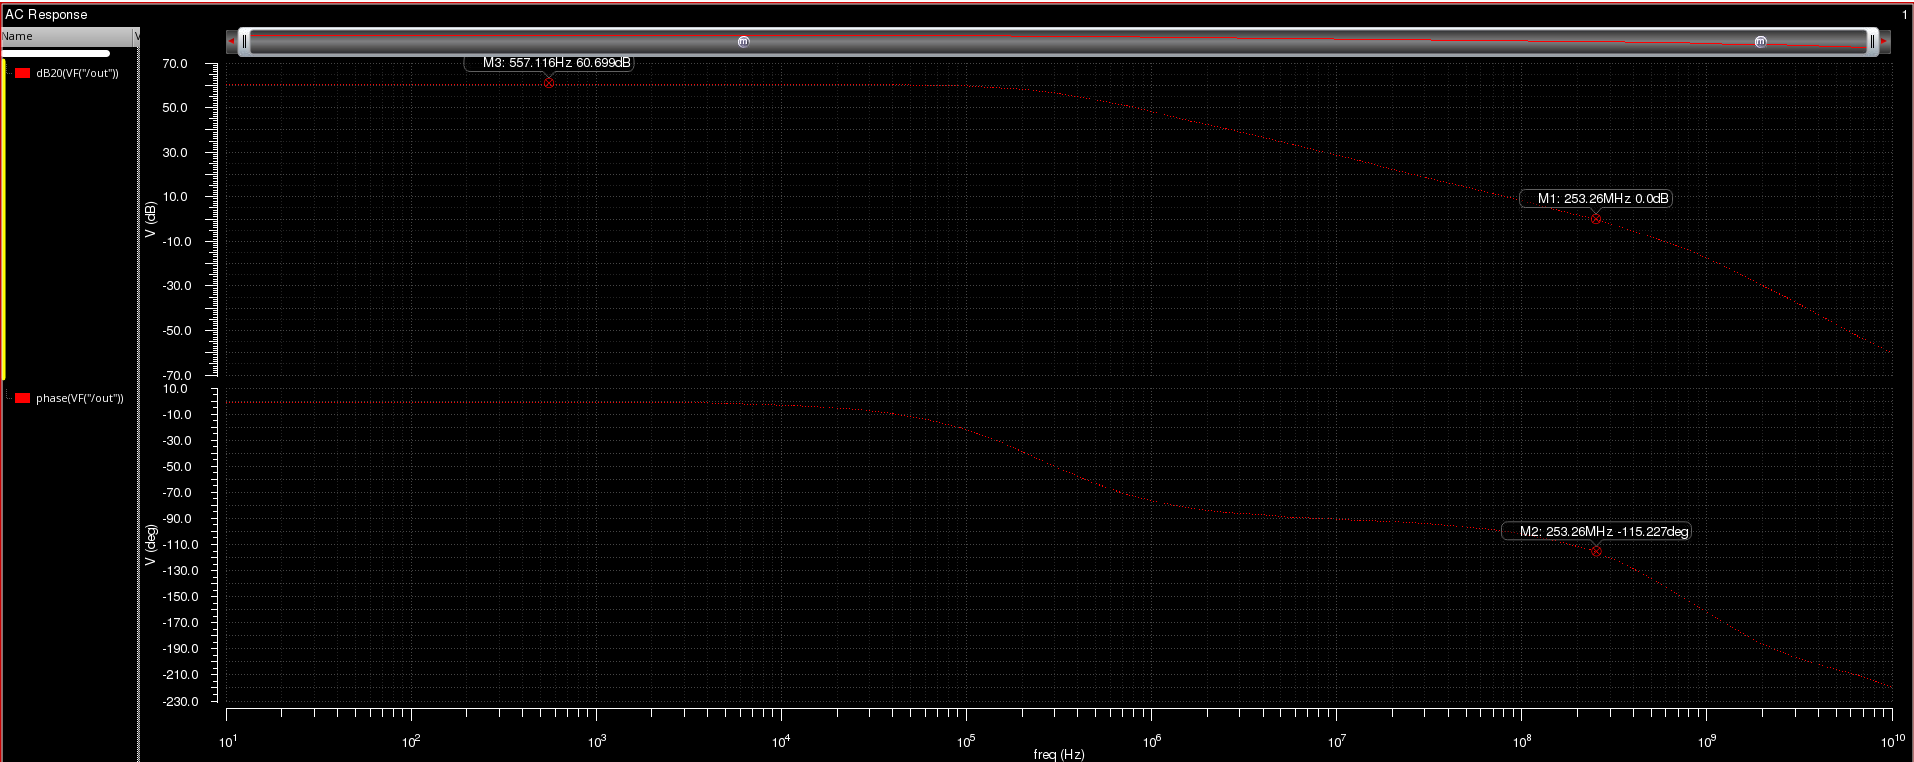Click the M3 marker crosshair on gain curve
The width and height of the screenshot is (1914, 762).
coord(548,83)
